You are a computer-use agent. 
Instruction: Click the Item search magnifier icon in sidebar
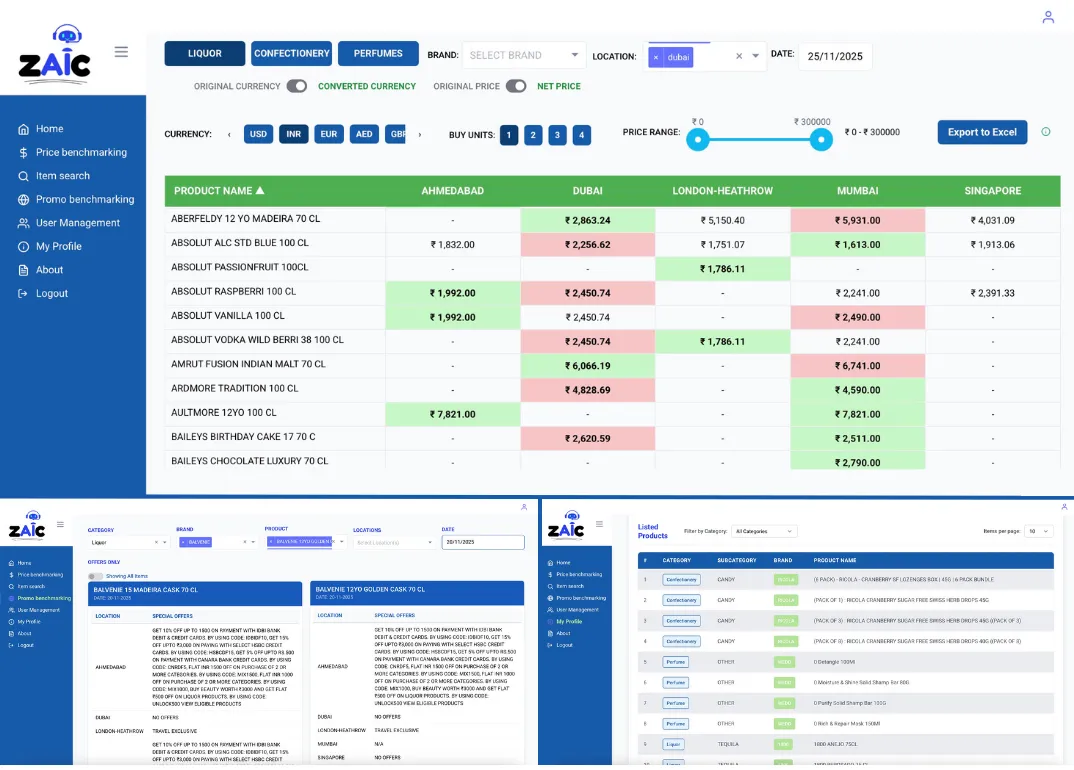(23, 176)
